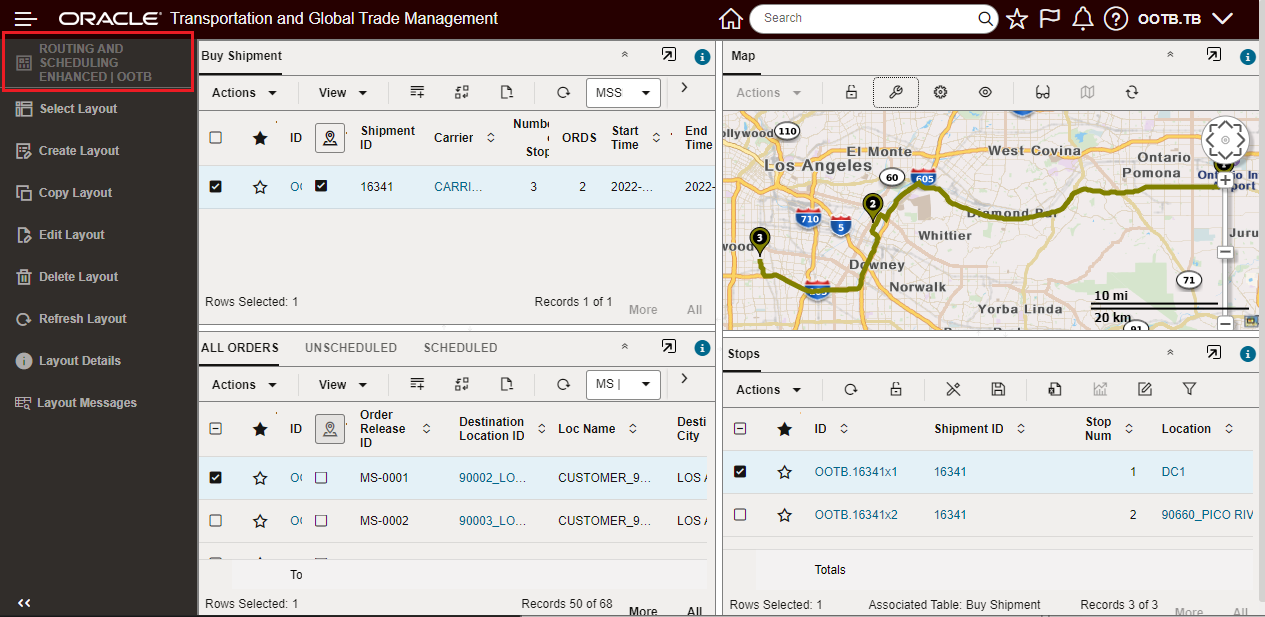
Task: Click the Home icon in header
Action: coord(731,18)
